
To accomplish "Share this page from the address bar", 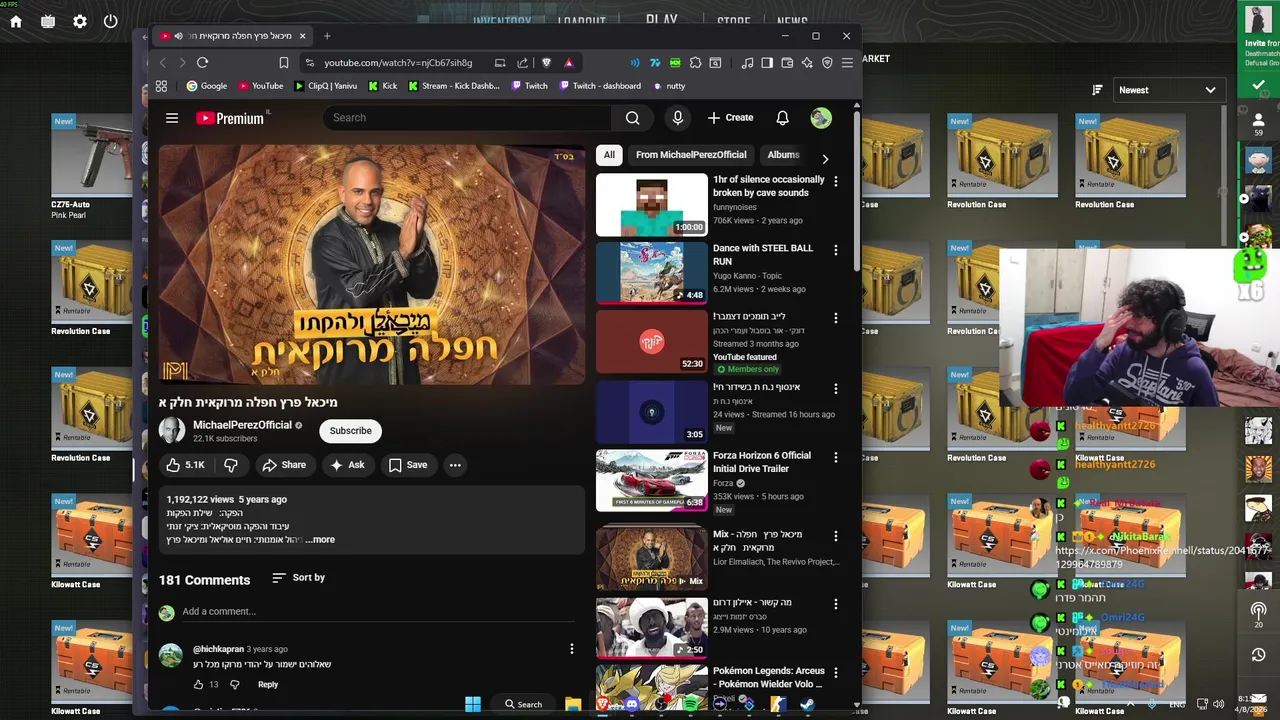I will pyautogui.click(x=522, y=62).
